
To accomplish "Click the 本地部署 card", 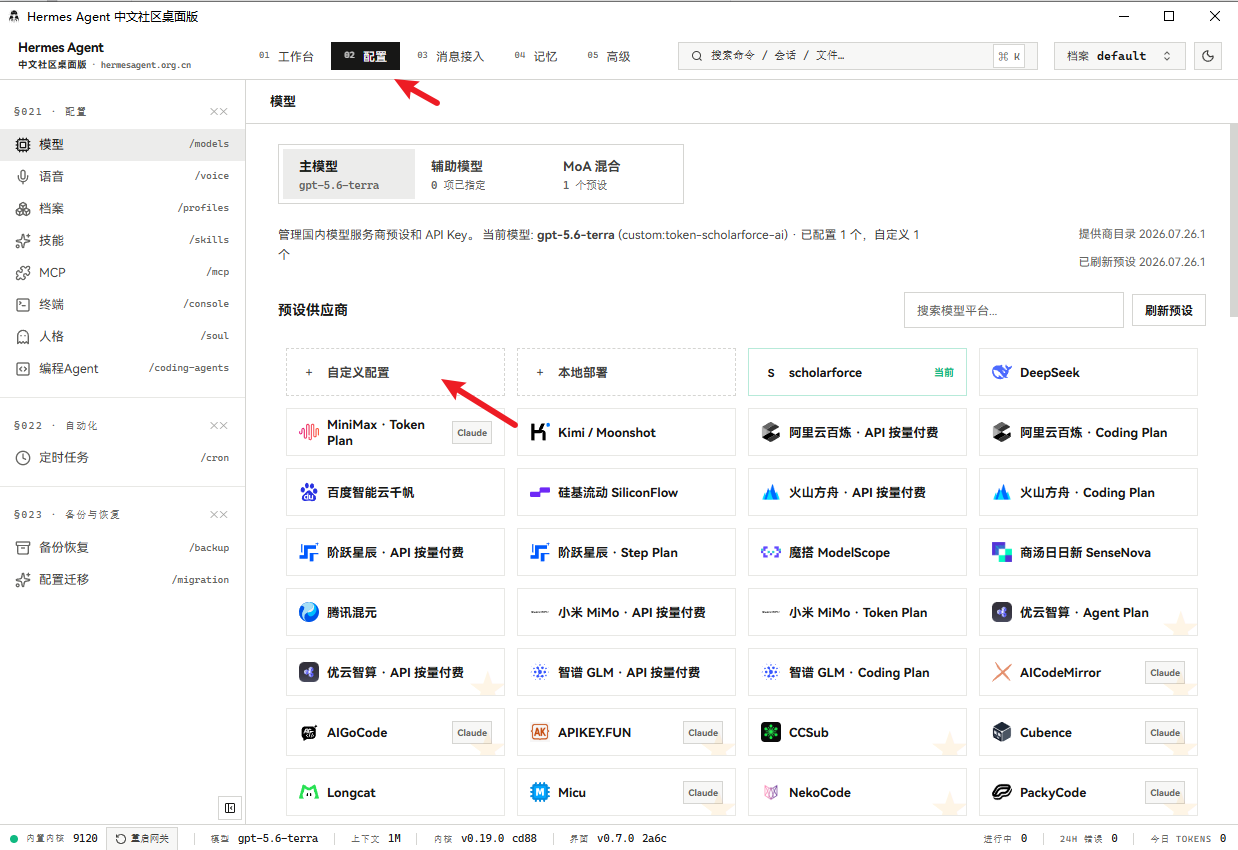I will [626, 372].
